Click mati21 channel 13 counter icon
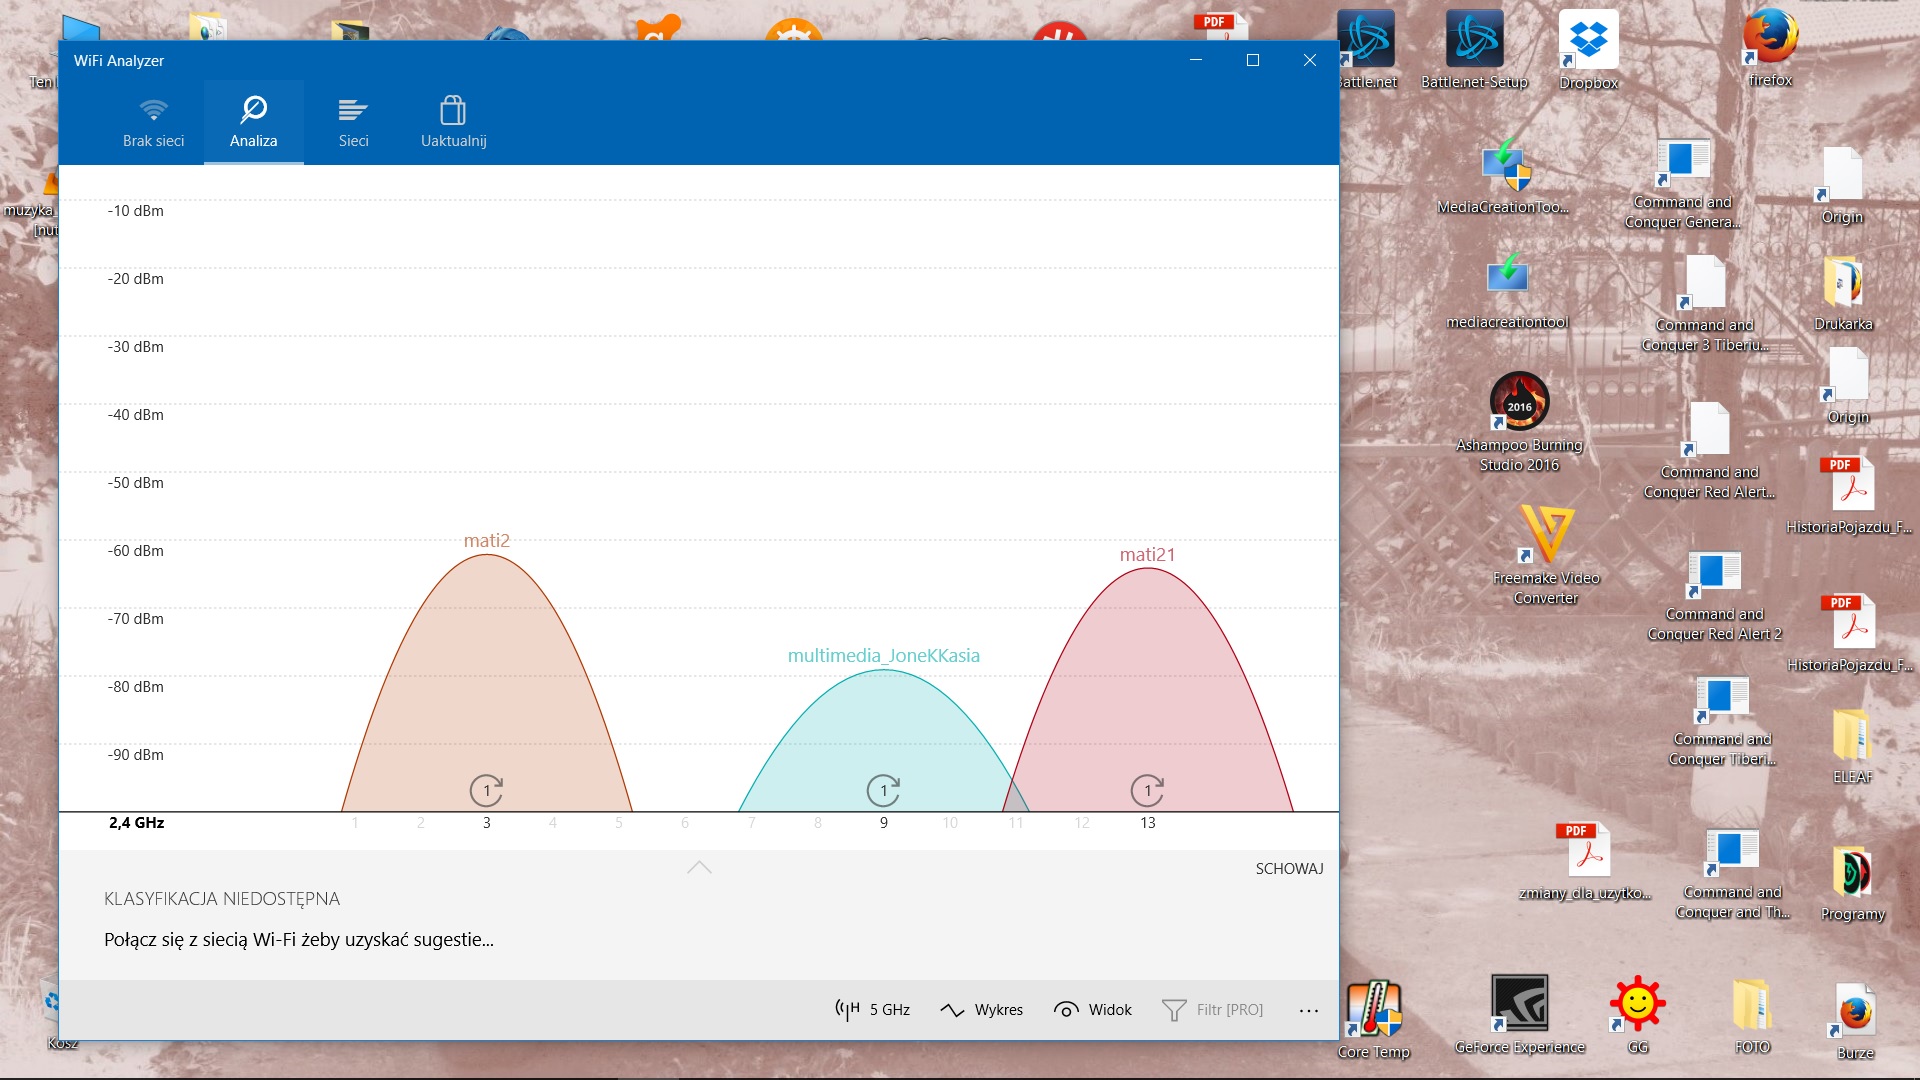1920x1080 pixels. pyautogui.click(x=1147, y=791)
